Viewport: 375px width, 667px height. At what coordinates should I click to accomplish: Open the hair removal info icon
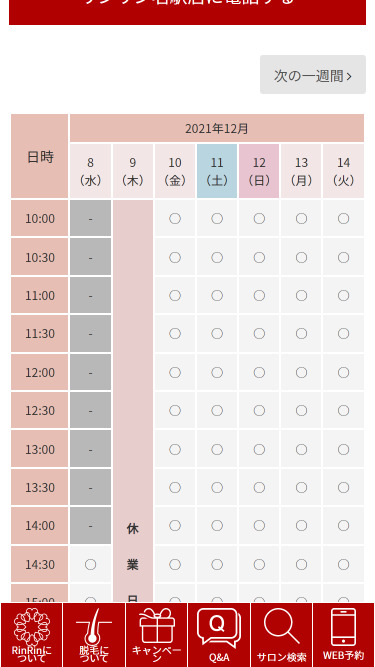[94, 635]
